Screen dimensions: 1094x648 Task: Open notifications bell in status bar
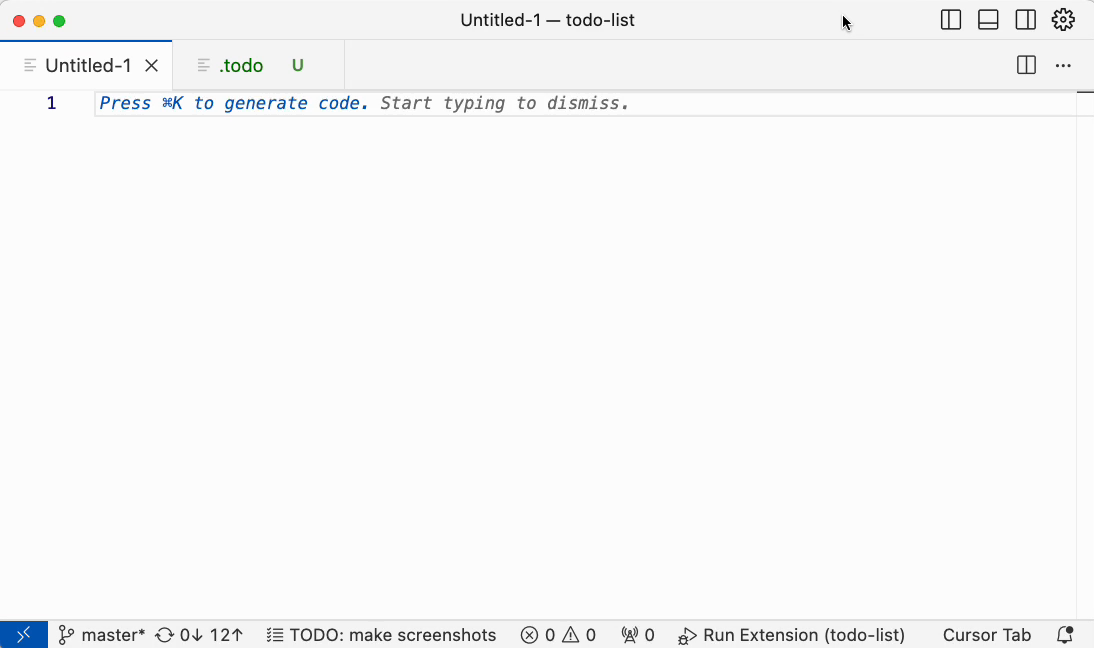coord(1065,635)
